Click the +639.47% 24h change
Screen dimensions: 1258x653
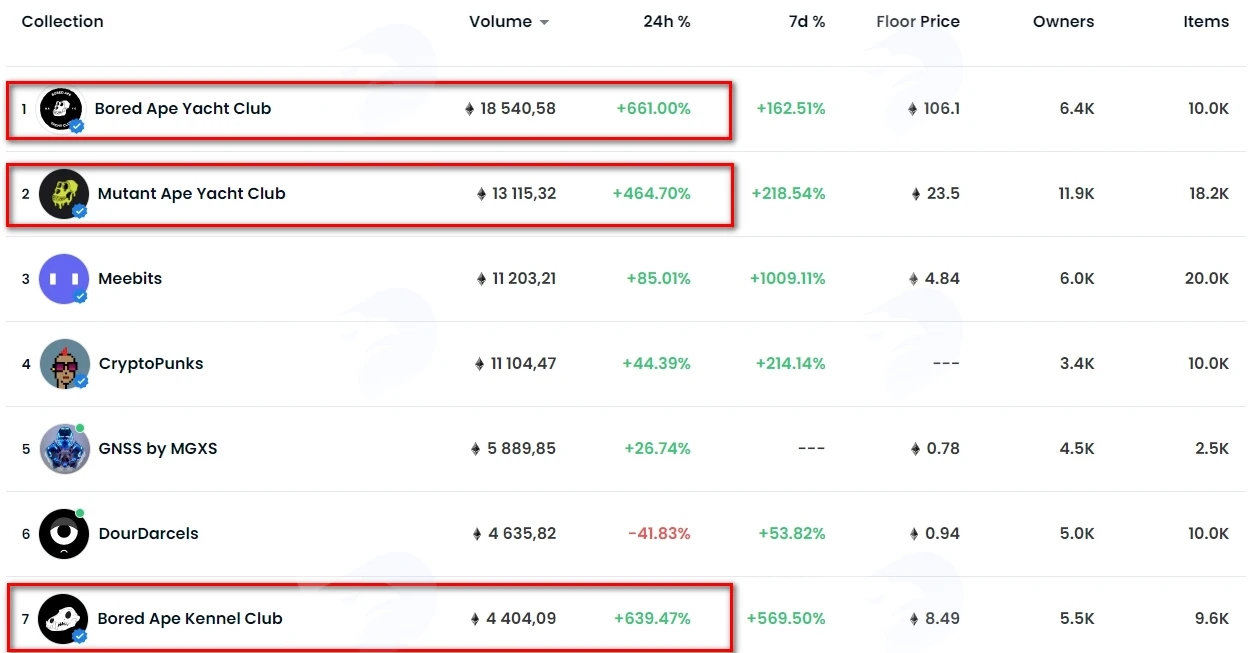(x=652, y=619)
